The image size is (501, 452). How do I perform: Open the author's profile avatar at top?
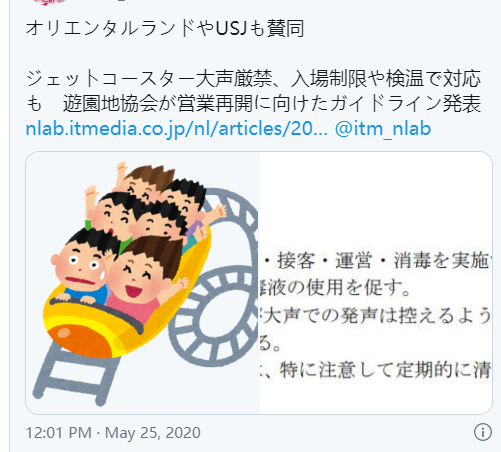click(x=49, y=2)
